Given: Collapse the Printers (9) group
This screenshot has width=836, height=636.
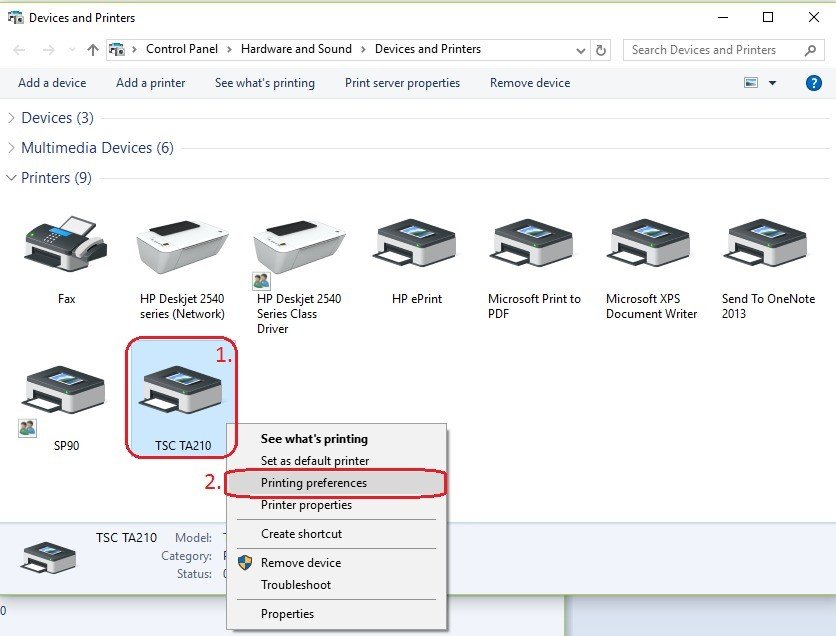Looking at the screenshot, I should 12,178.
